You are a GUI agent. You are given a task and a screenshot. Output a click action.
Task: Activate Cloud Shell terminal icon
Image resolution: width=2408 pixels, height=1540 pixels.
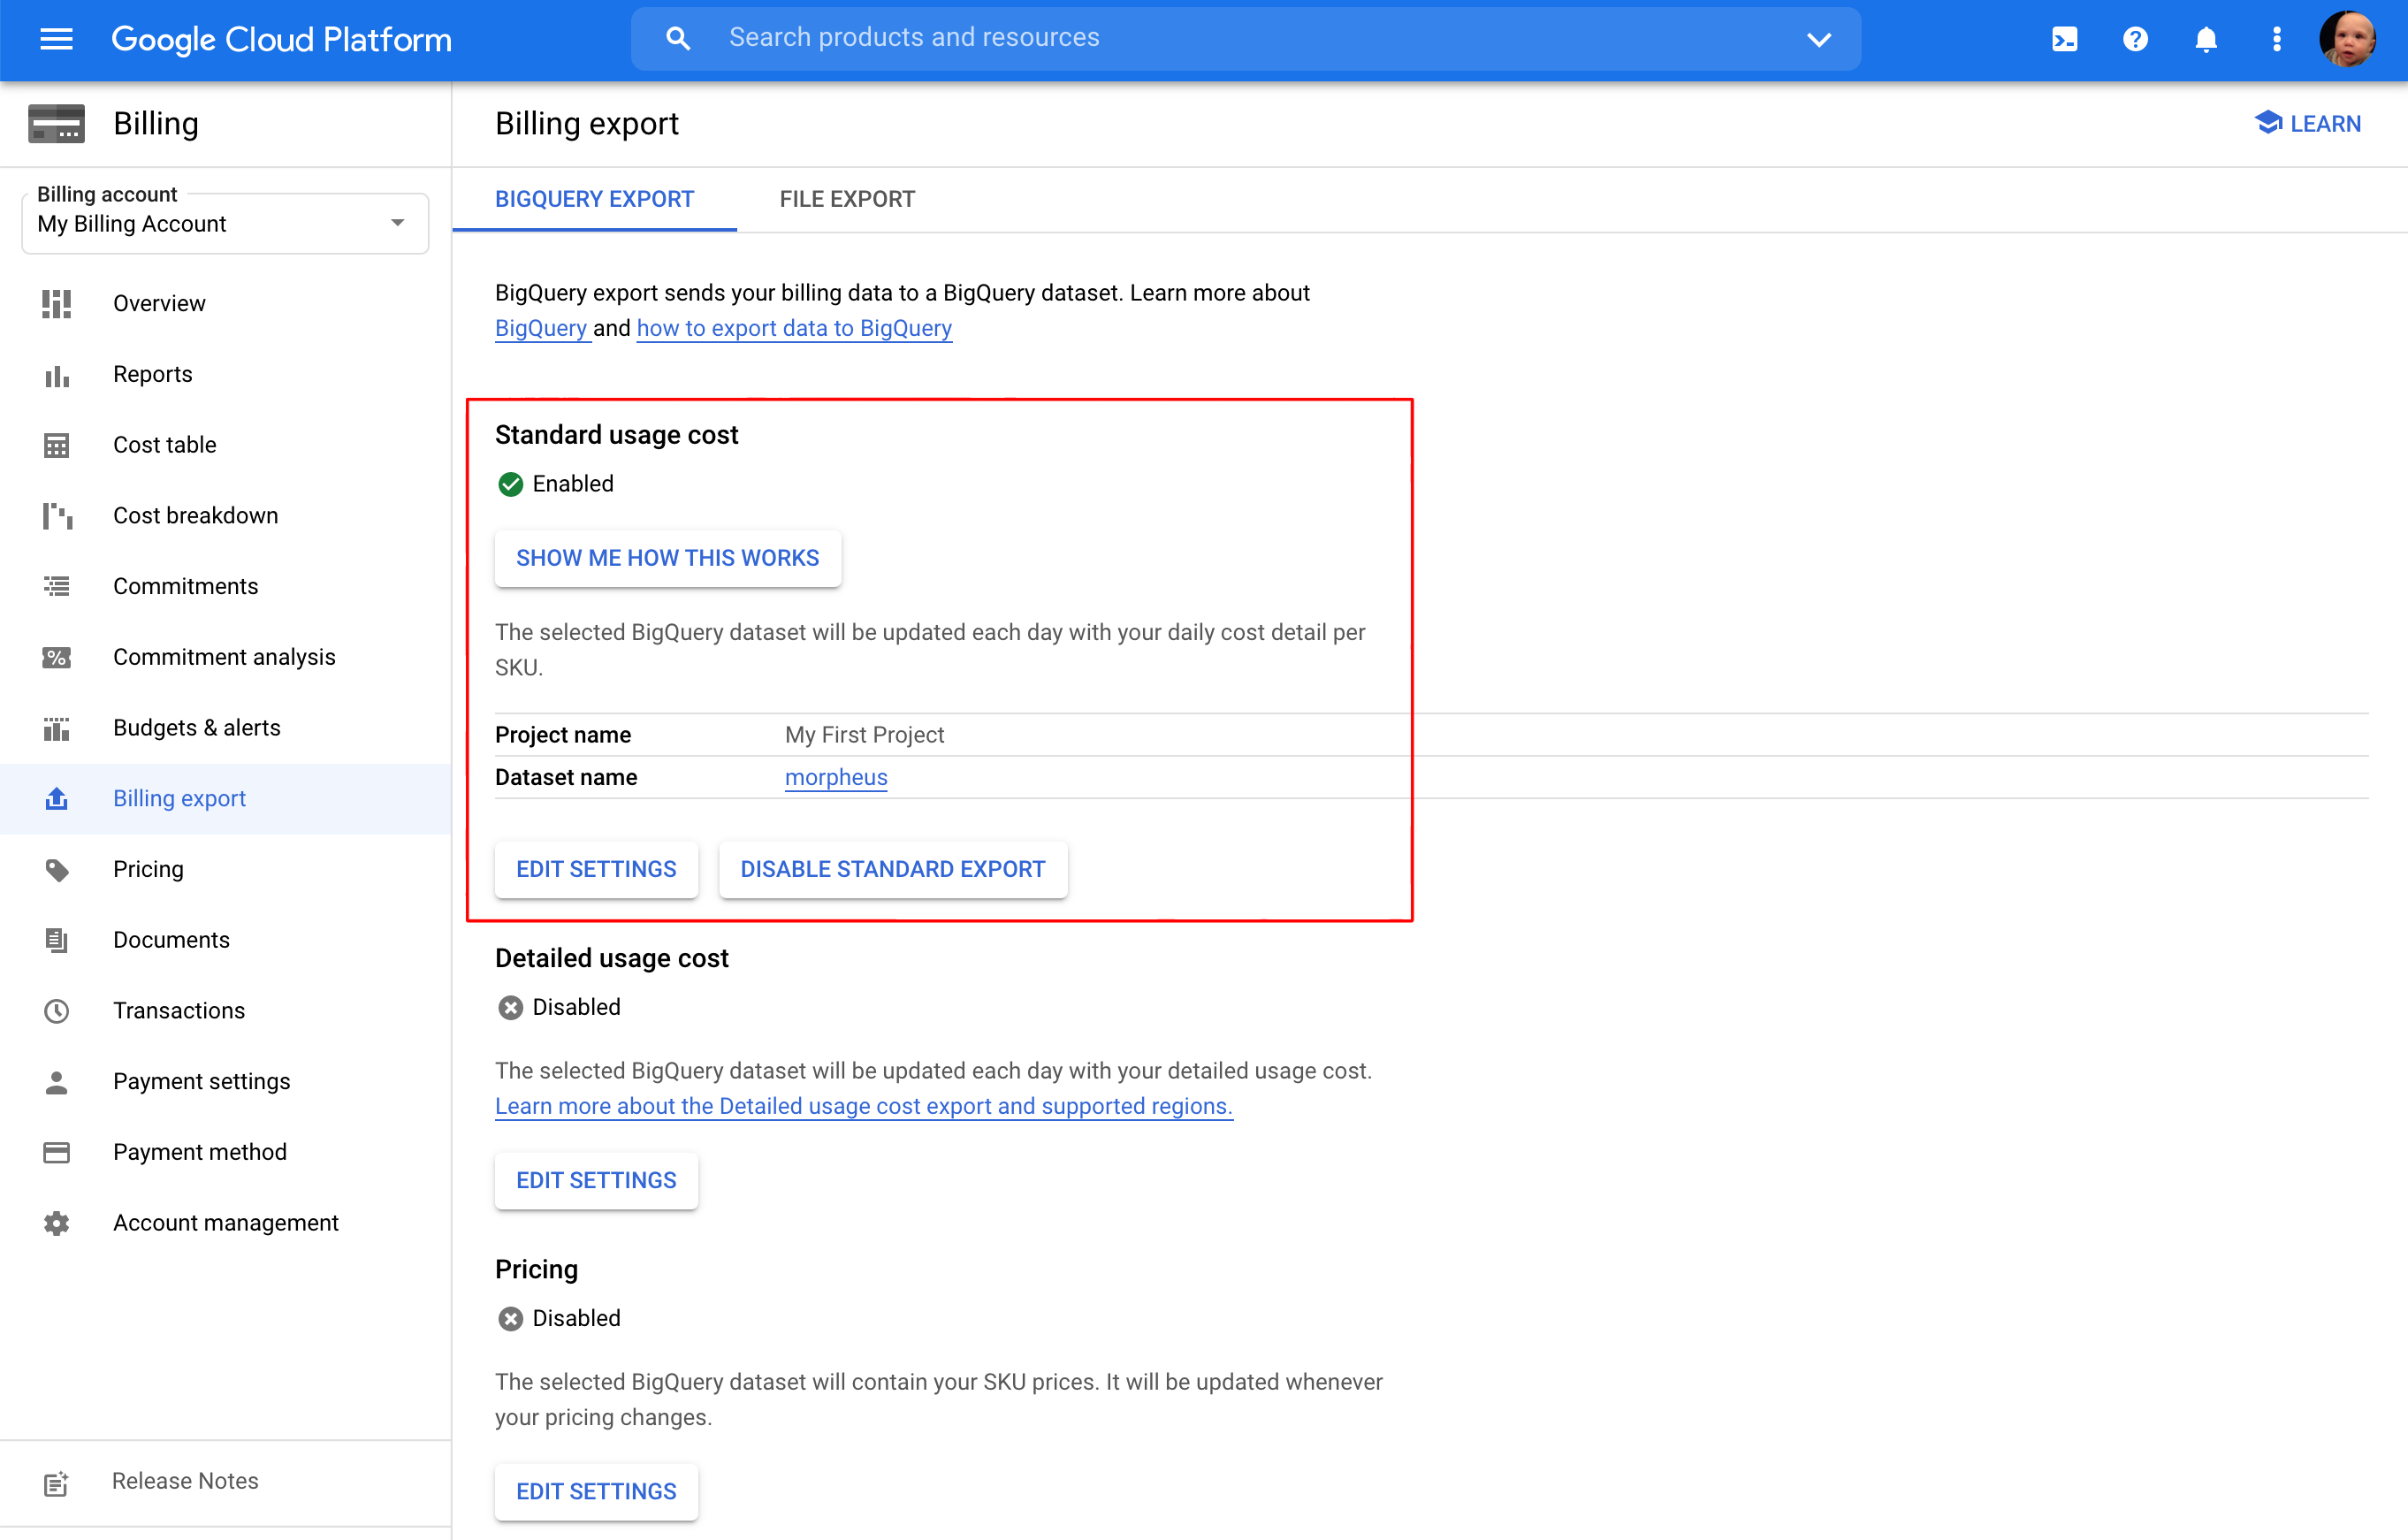pyautogui.click(x=2064, y=39)
